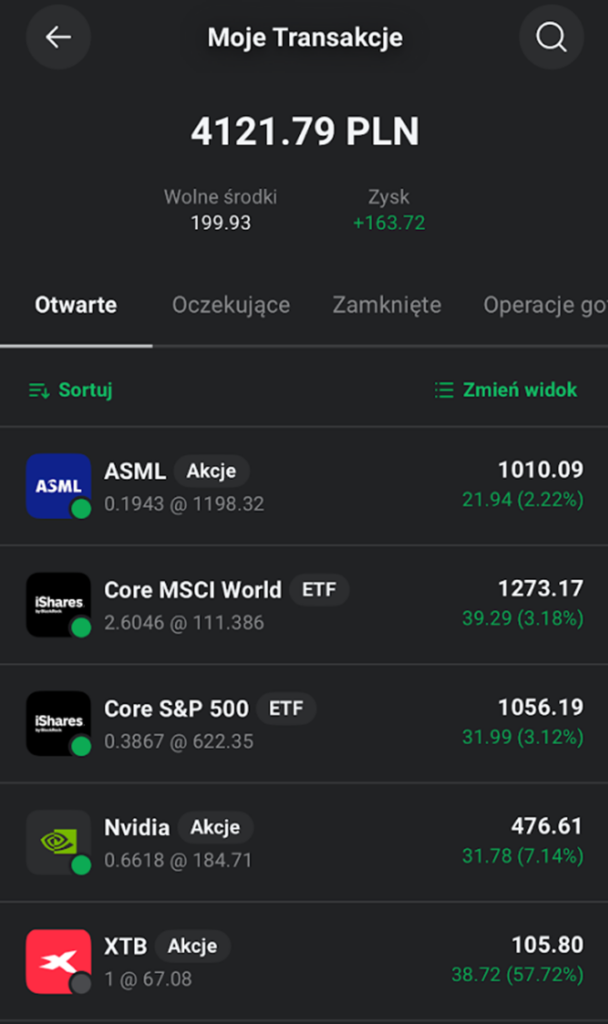The height and width of the screenshot is (1024, 608).
Task: Open search with magnifier icon
Action: [x=551, y=37]
